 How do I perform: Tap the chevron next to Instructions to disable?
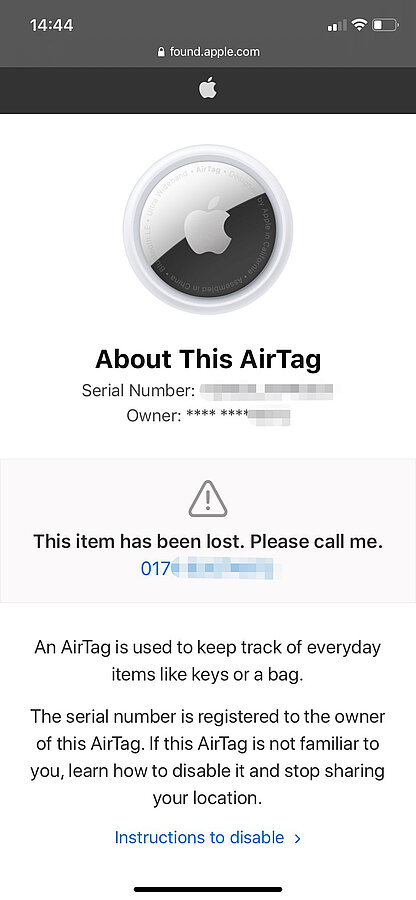pos(297,839)
